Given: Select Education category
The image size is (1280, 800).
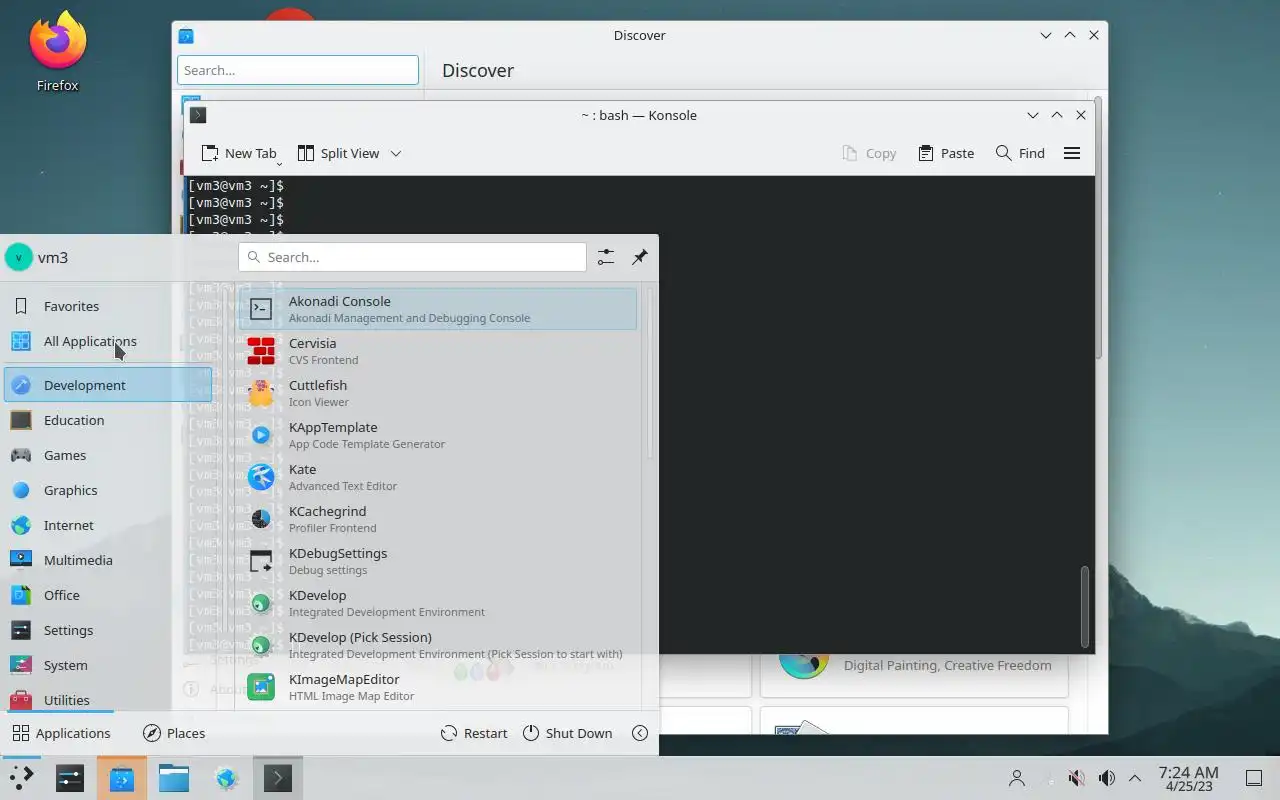Looking at the screenshot, I should (107, 420).
